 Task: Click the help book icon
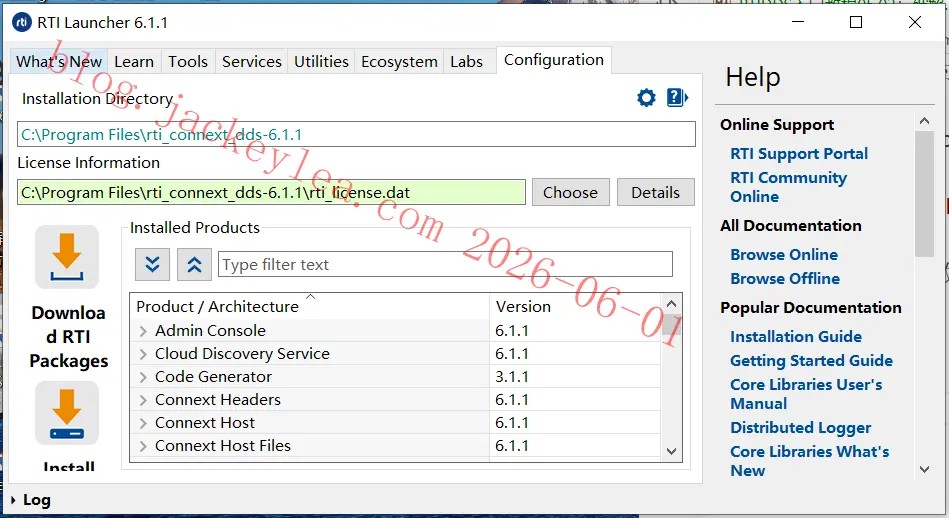click(x=677, y=97)
